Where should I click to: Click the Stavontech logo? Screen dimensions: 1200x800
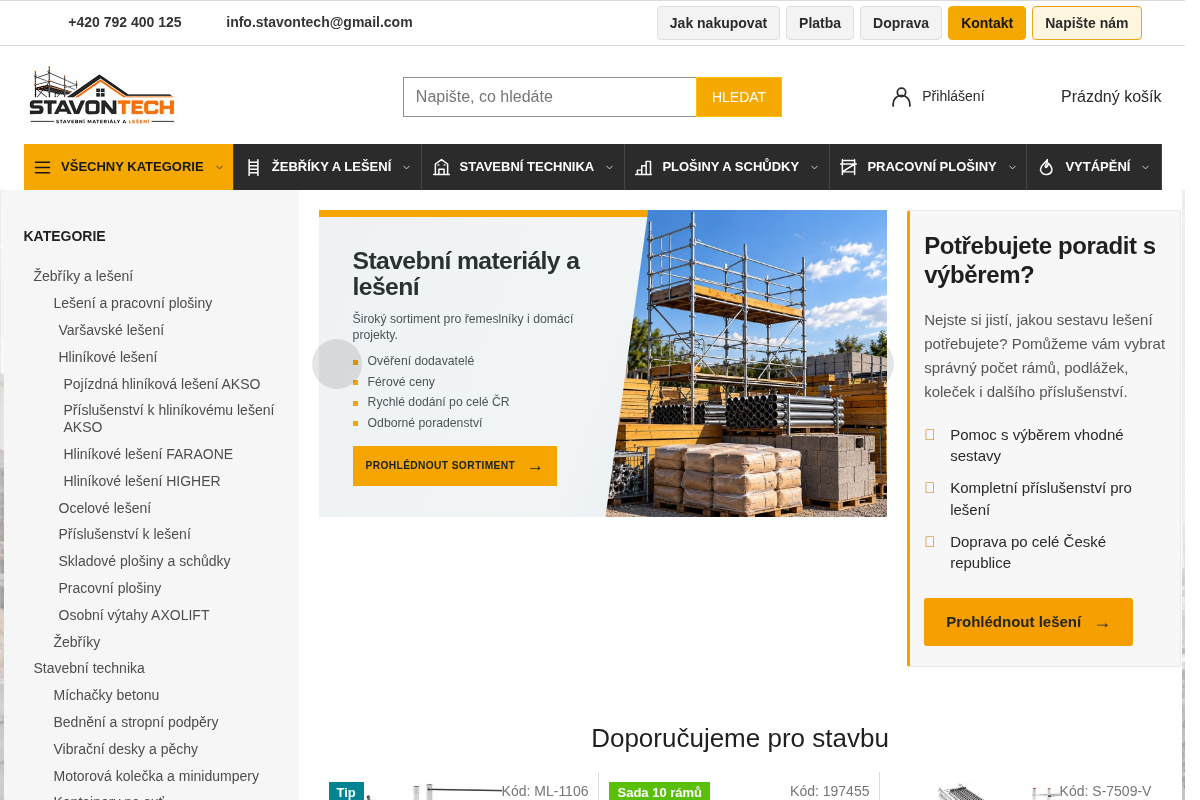(x=102, y=96)
